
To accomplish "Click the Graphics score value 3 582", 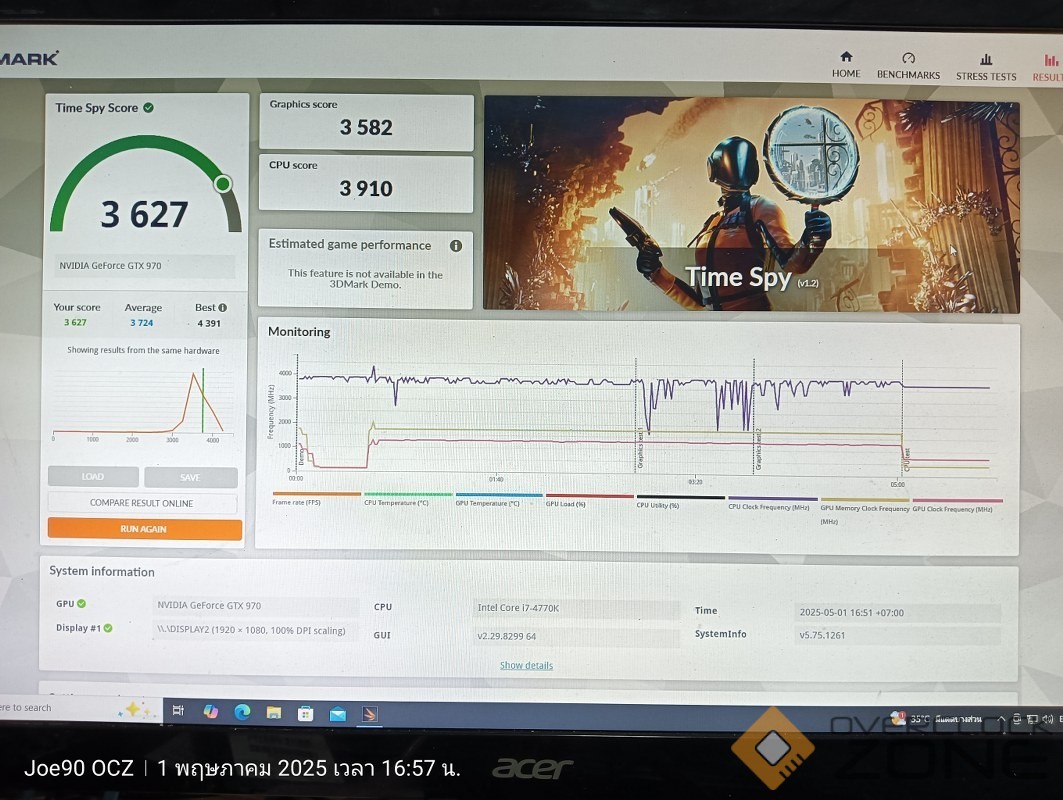I will 366,127.
